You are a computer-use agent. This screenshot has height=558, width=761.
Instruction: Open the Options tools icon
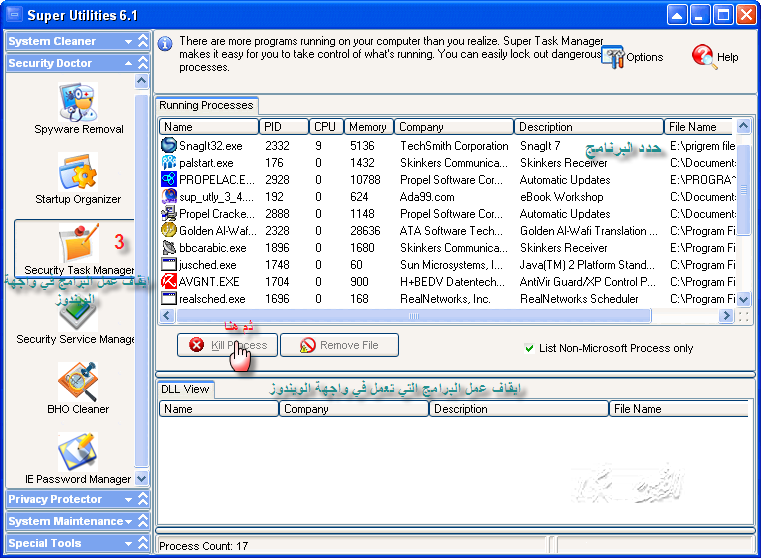point(613,57)
